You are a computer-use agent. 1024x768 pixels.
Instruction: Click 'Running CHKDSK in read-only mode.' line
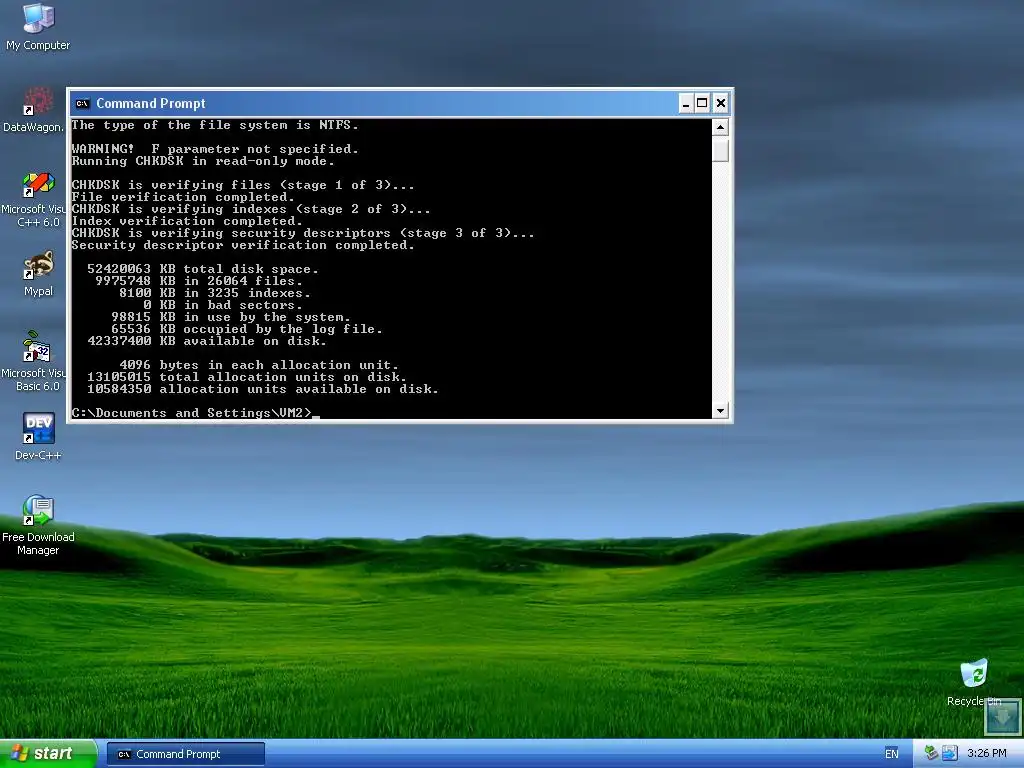(x=203, y=161)
